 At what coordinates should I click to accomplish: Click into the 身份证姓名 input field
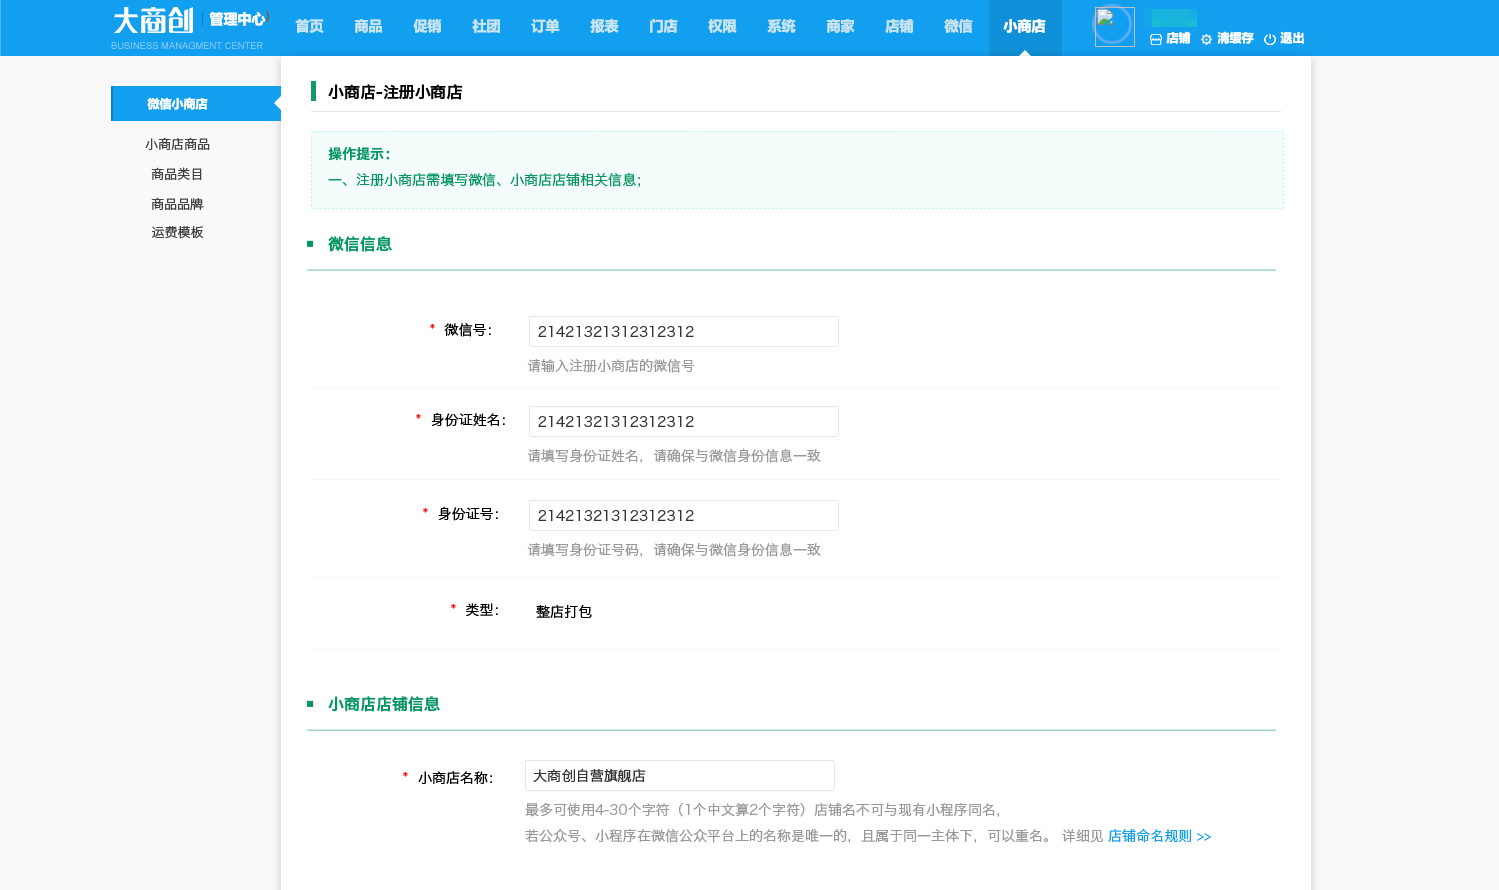[x=683, y=421]
